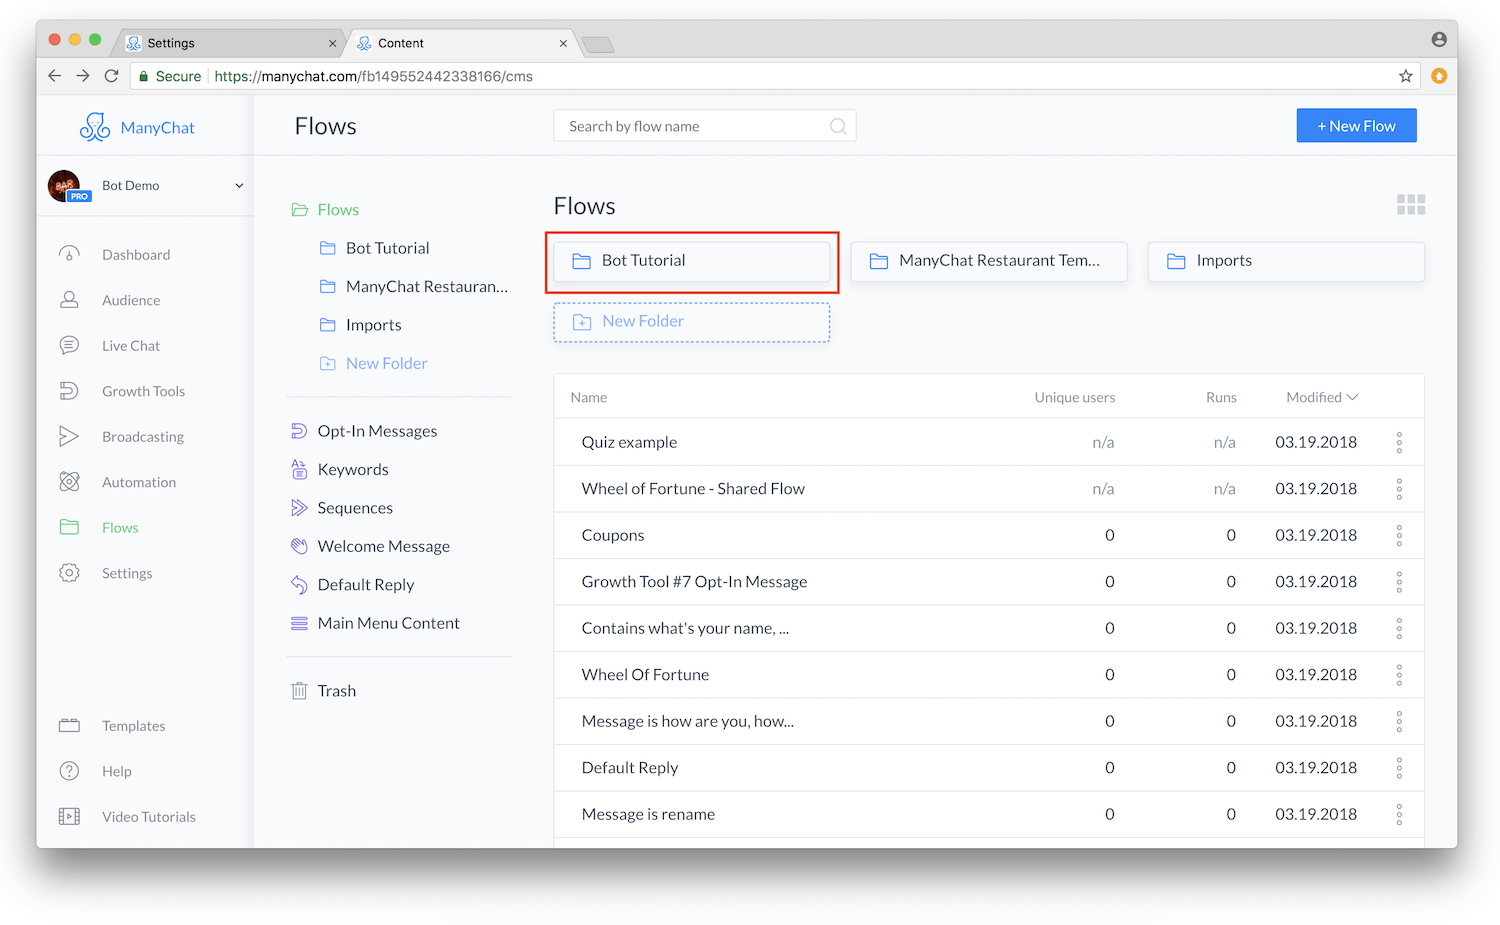Sort by the Modified column chevron

pos(1353,397)
